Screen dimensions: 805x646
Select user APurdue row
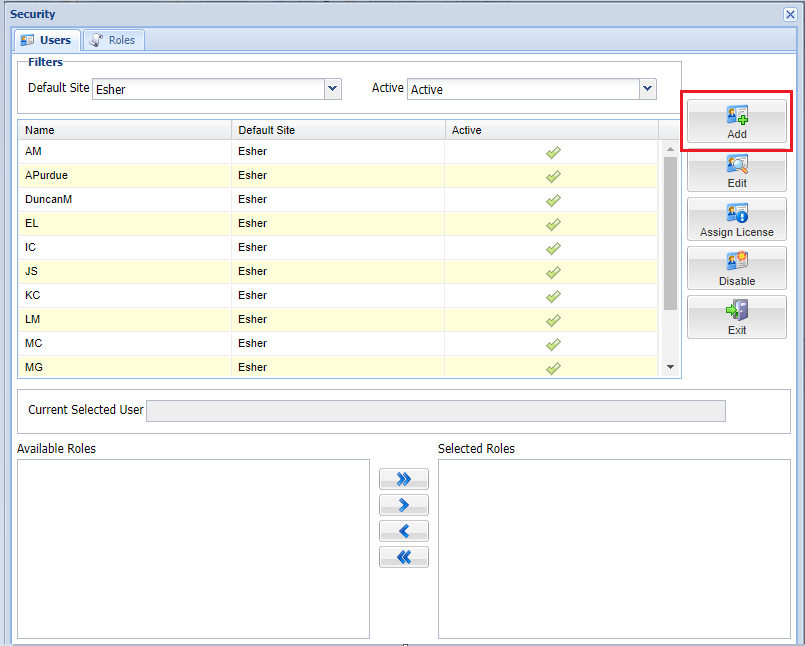pos(338,176)
